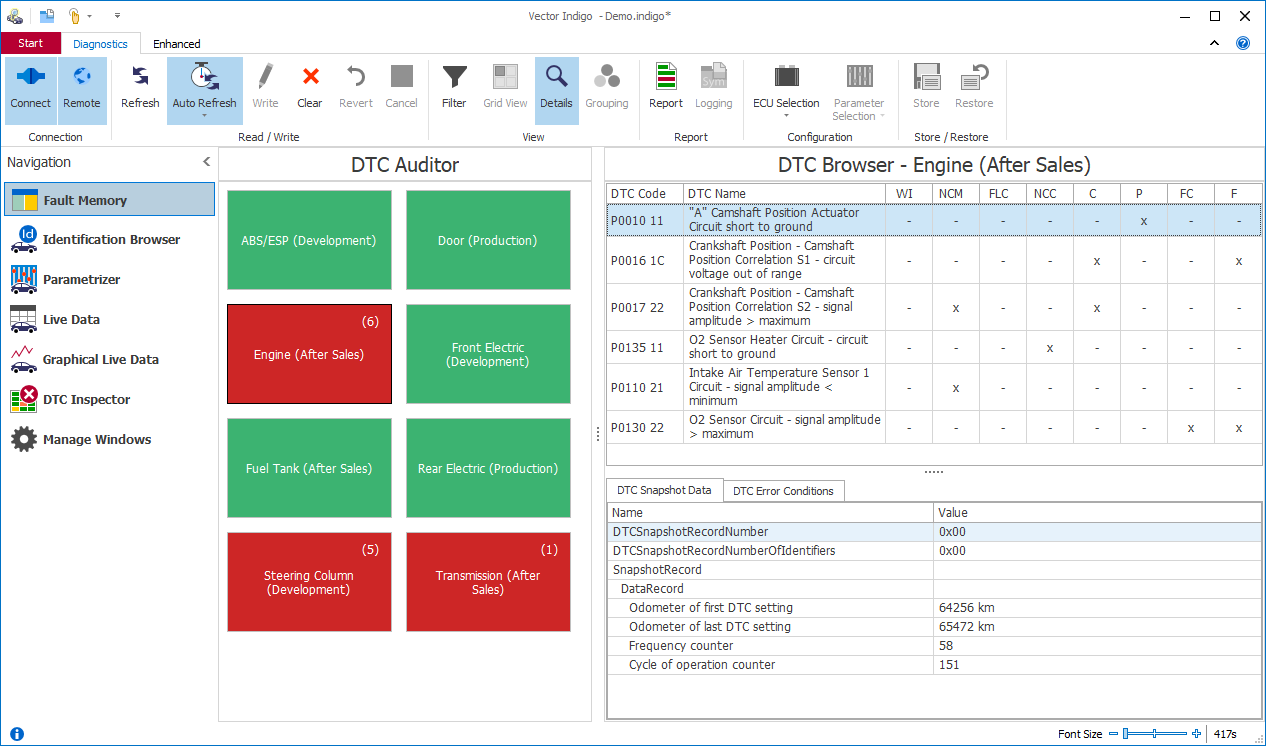Image resolution: width=1266 pixels, height=746 pixels.
Task: Click the Connect icon in ribbon
Action: (30, 77)
